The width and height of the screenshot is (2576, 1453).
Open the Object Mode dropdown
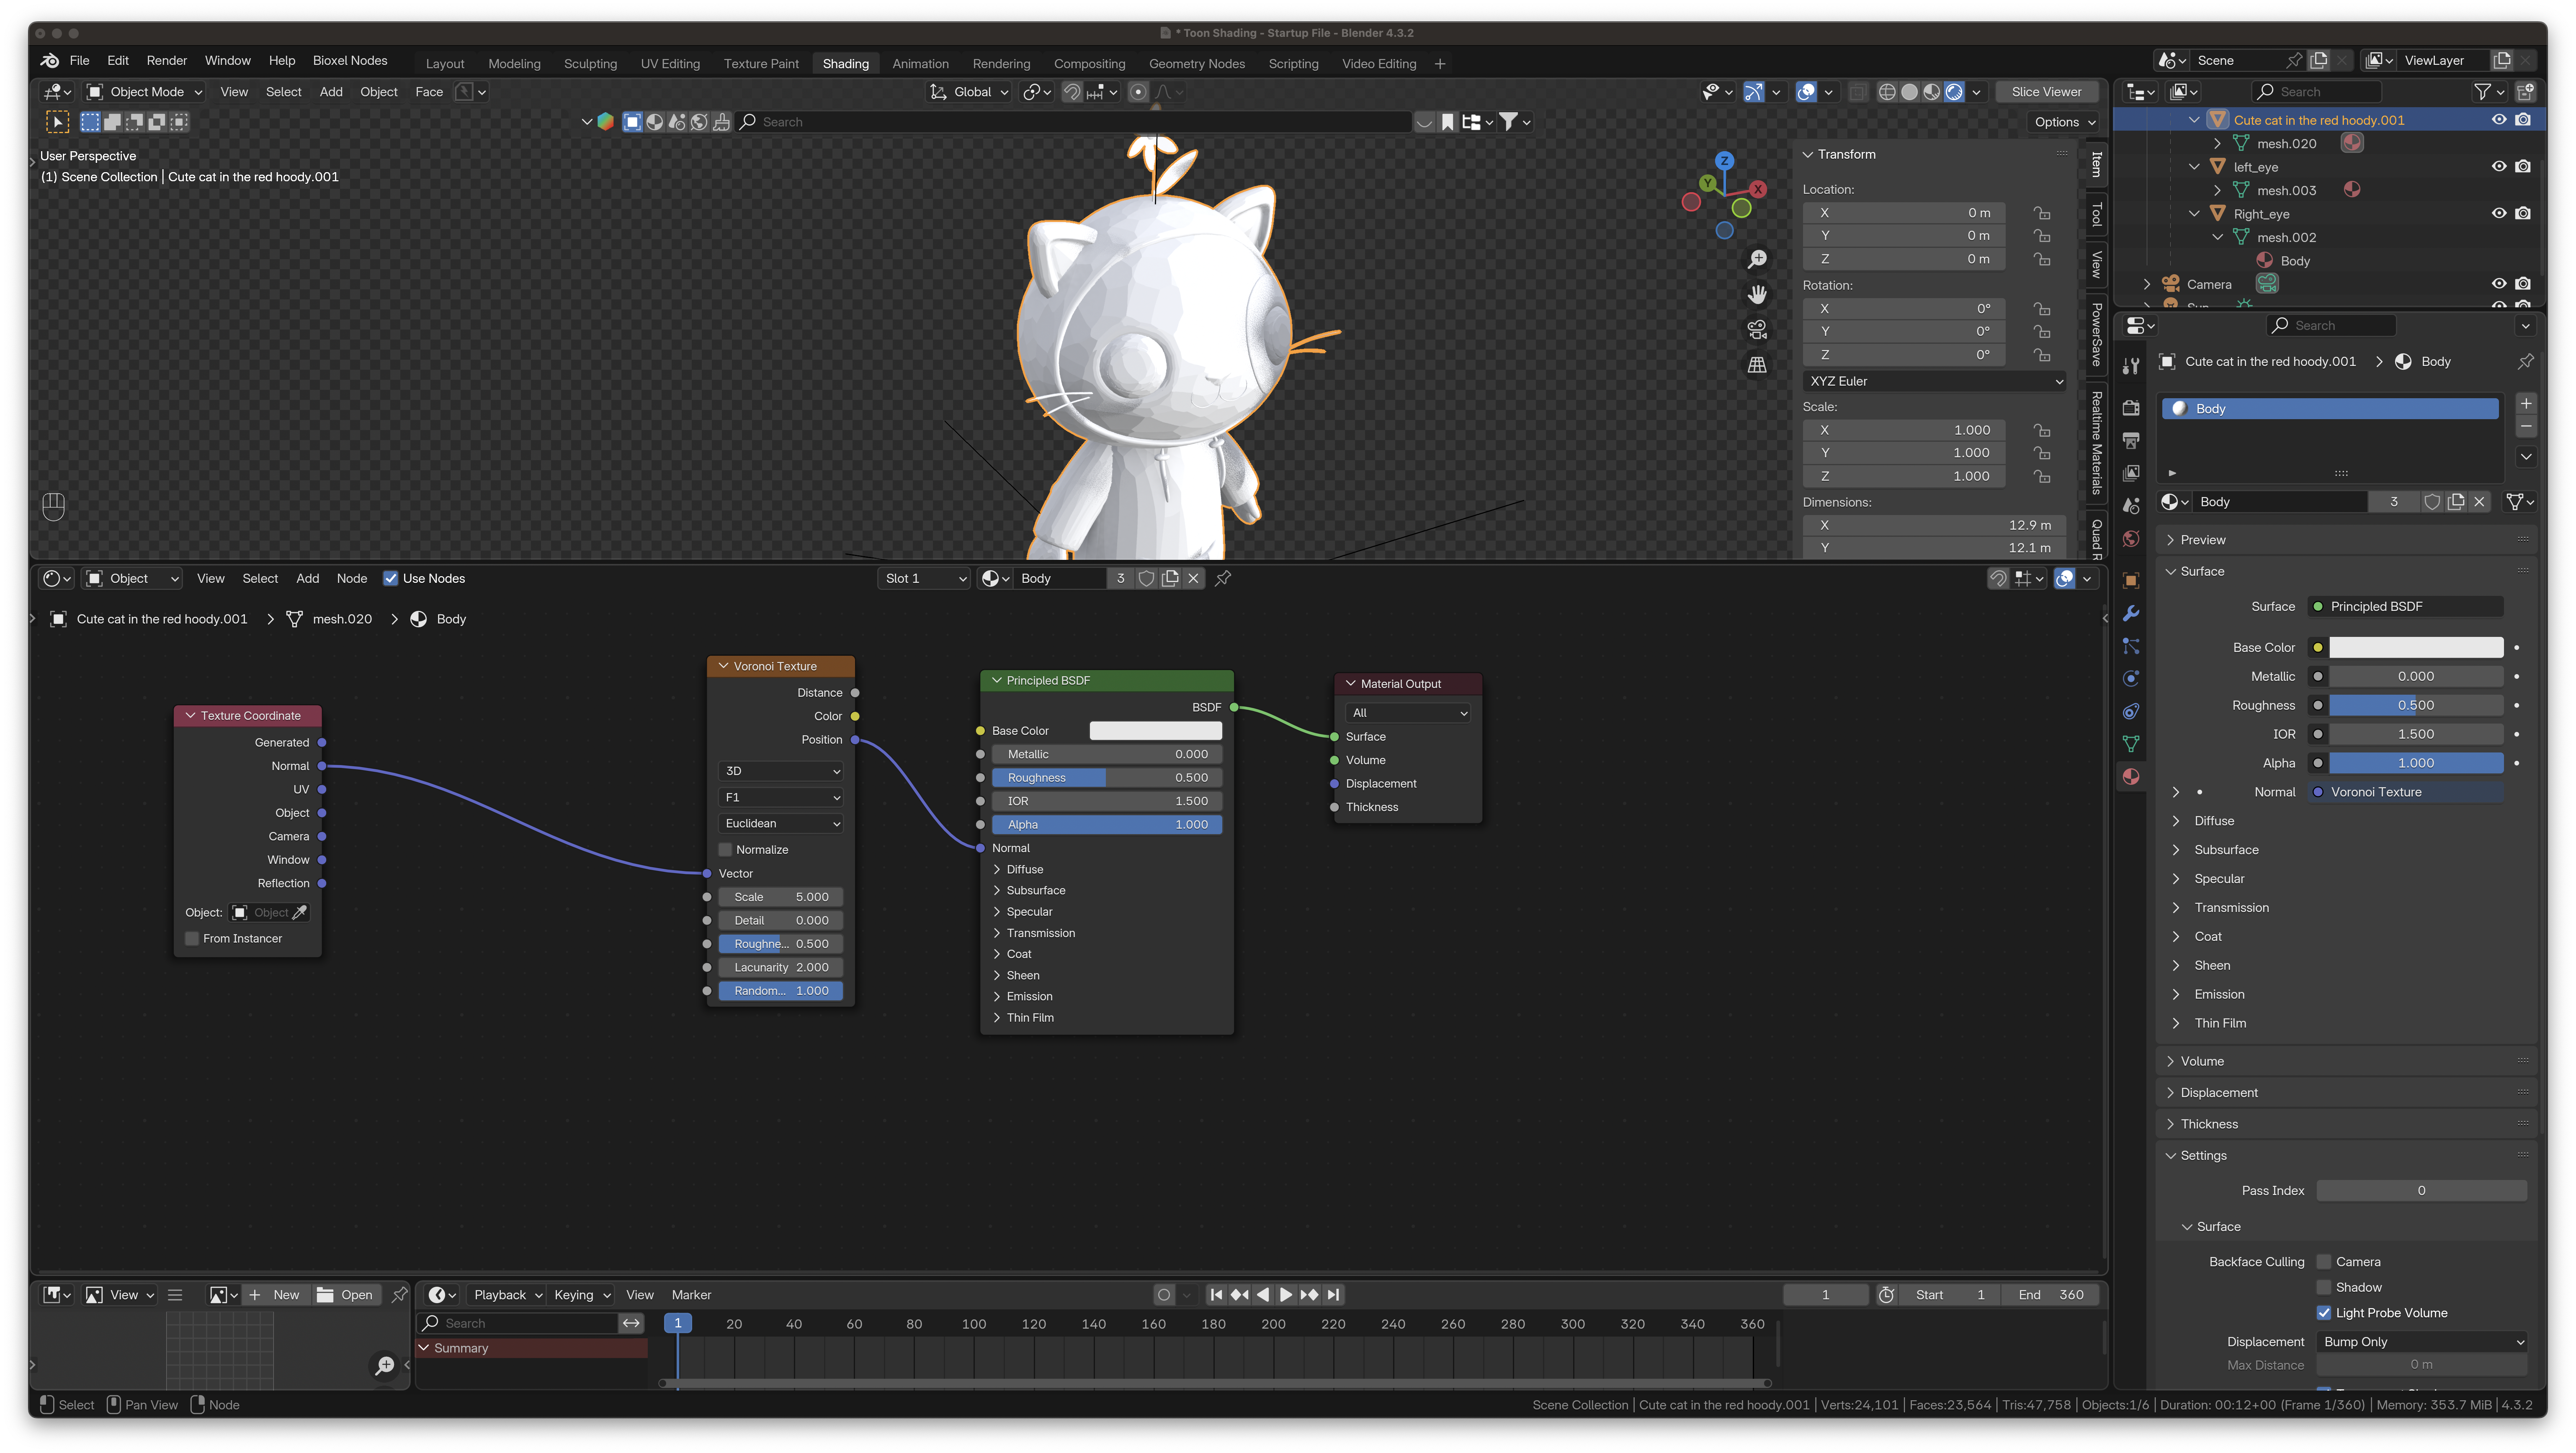pos(145,92)
